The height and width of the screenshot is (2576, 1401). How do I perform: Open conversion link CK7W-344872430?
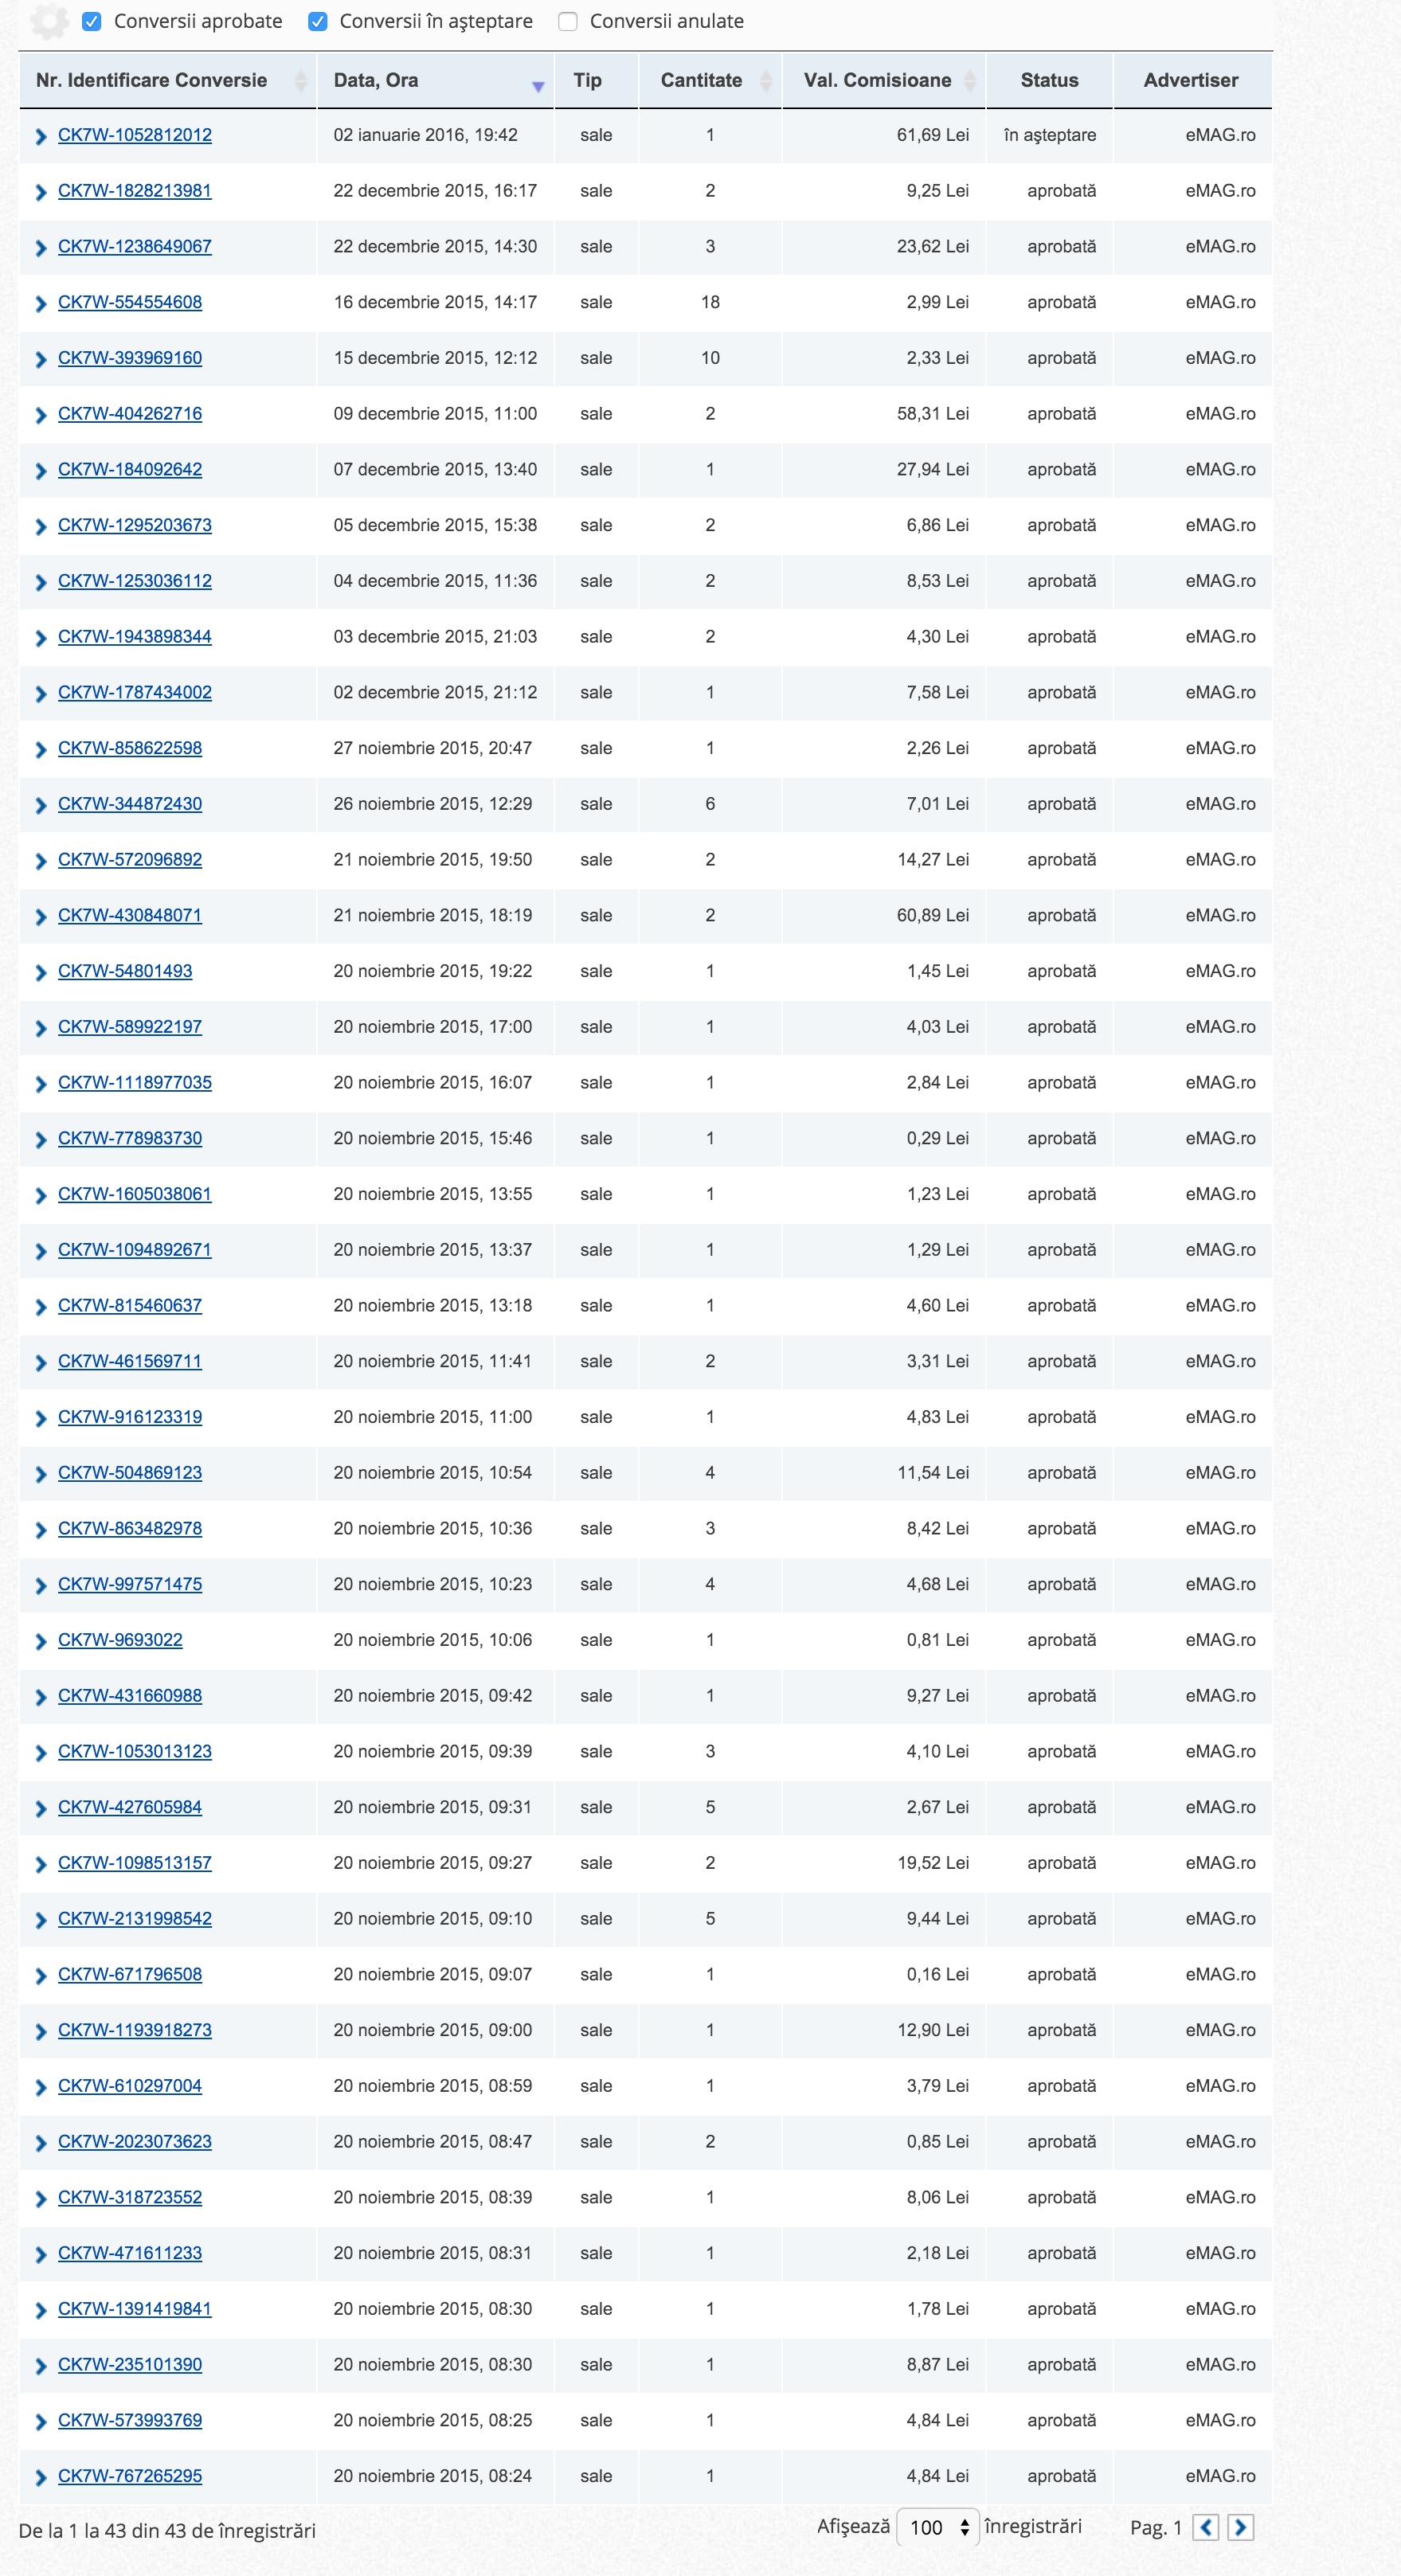pyautogui.click(x=130, y=804)
